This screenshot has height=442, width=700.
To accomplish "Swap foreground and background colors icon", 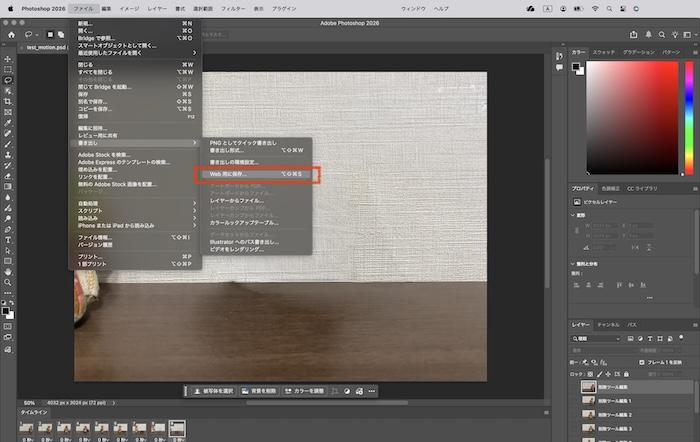I will click(11, 303).
